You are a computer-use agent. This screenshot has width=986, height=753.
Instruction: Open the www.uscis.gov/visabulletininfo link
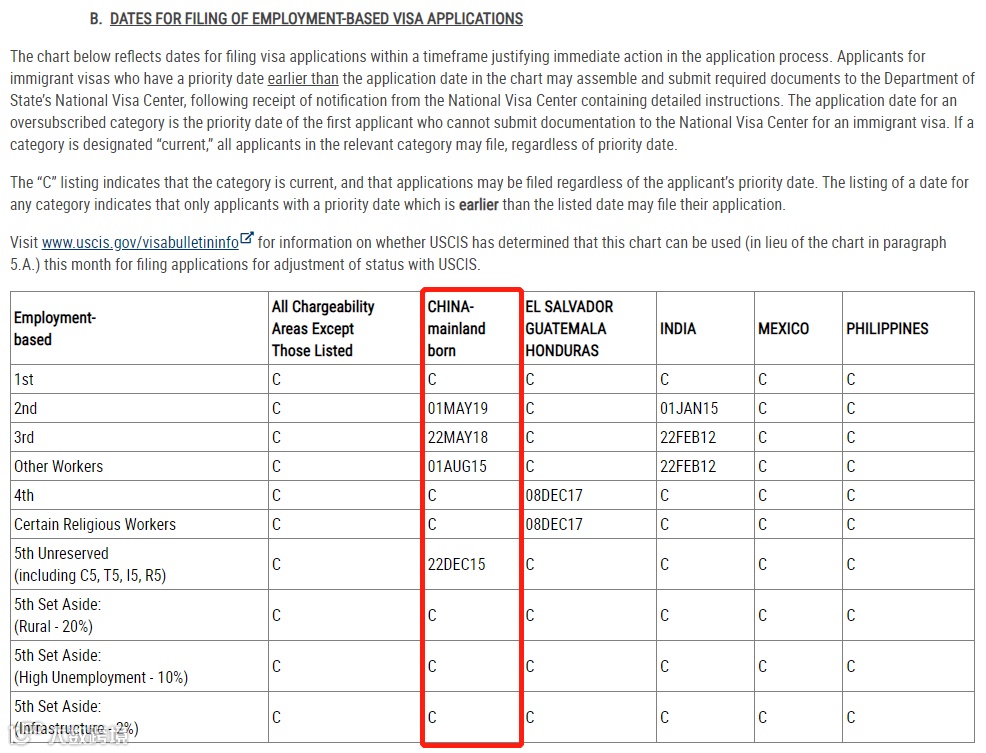(140, 242)
